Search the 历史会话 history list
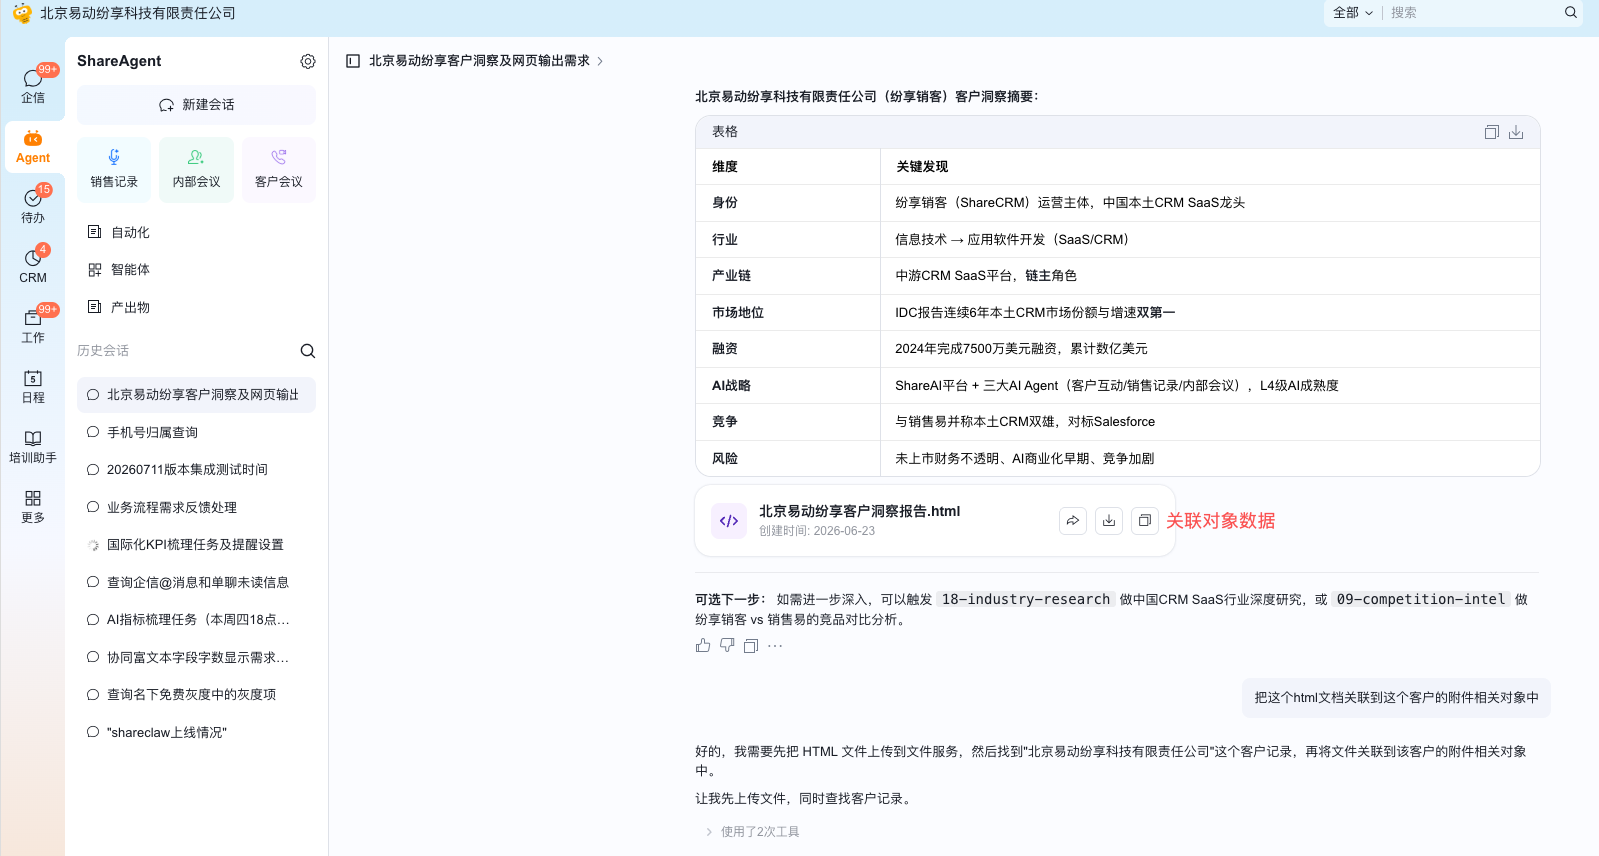1599x856 pixels. coord(308,351)
